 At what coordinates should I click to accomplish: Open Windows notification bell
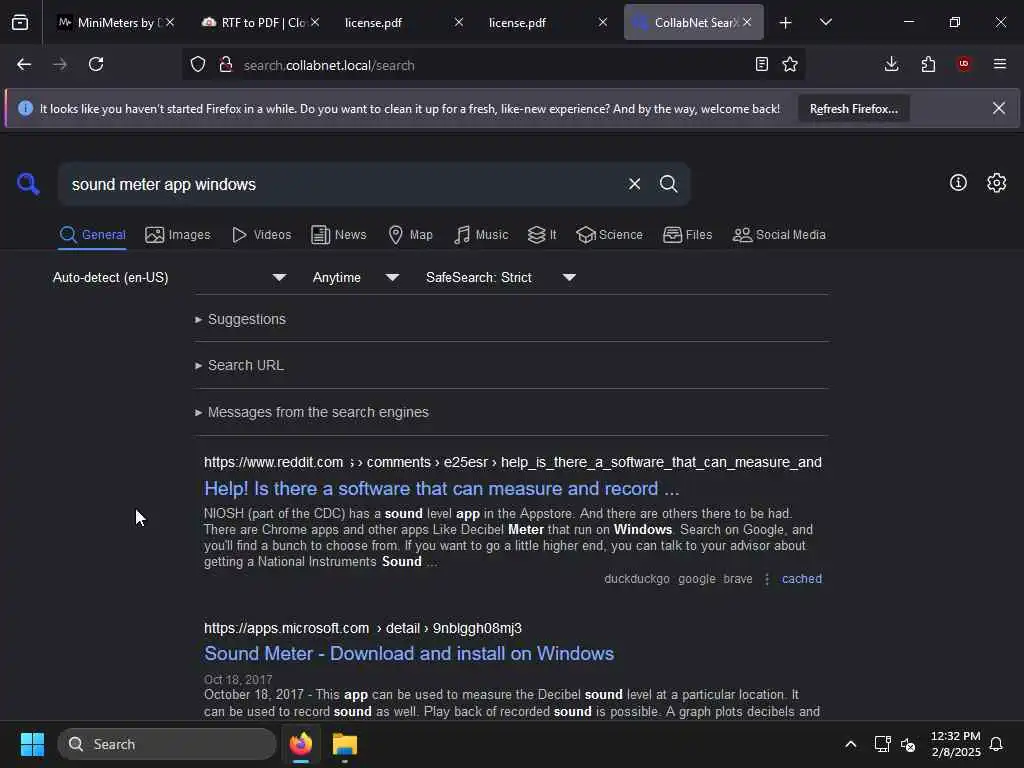click(996, 744)
